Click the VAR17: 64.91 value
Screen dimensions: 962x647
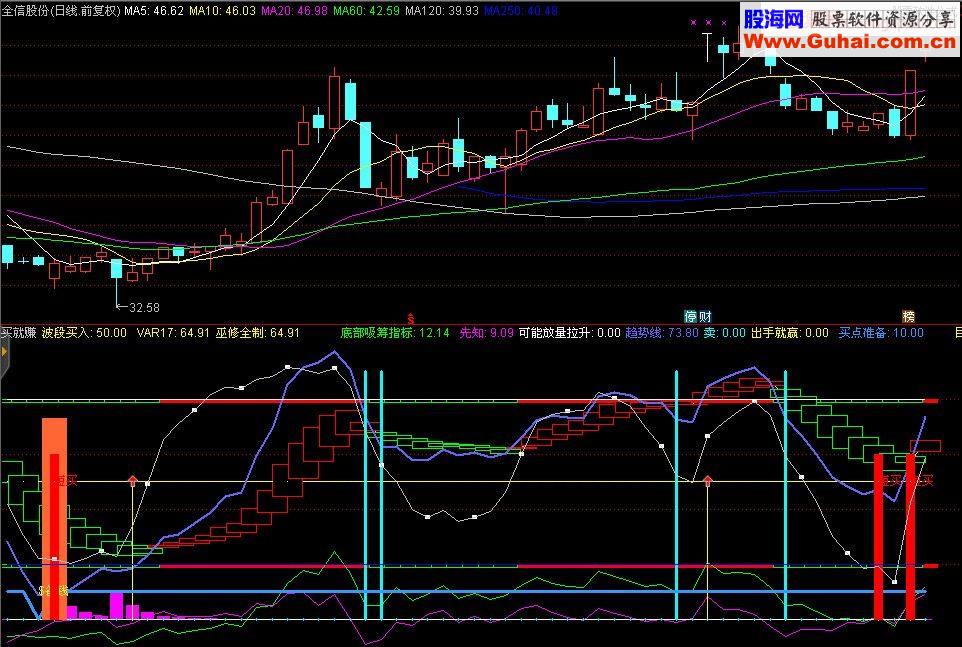click(173, 333)
